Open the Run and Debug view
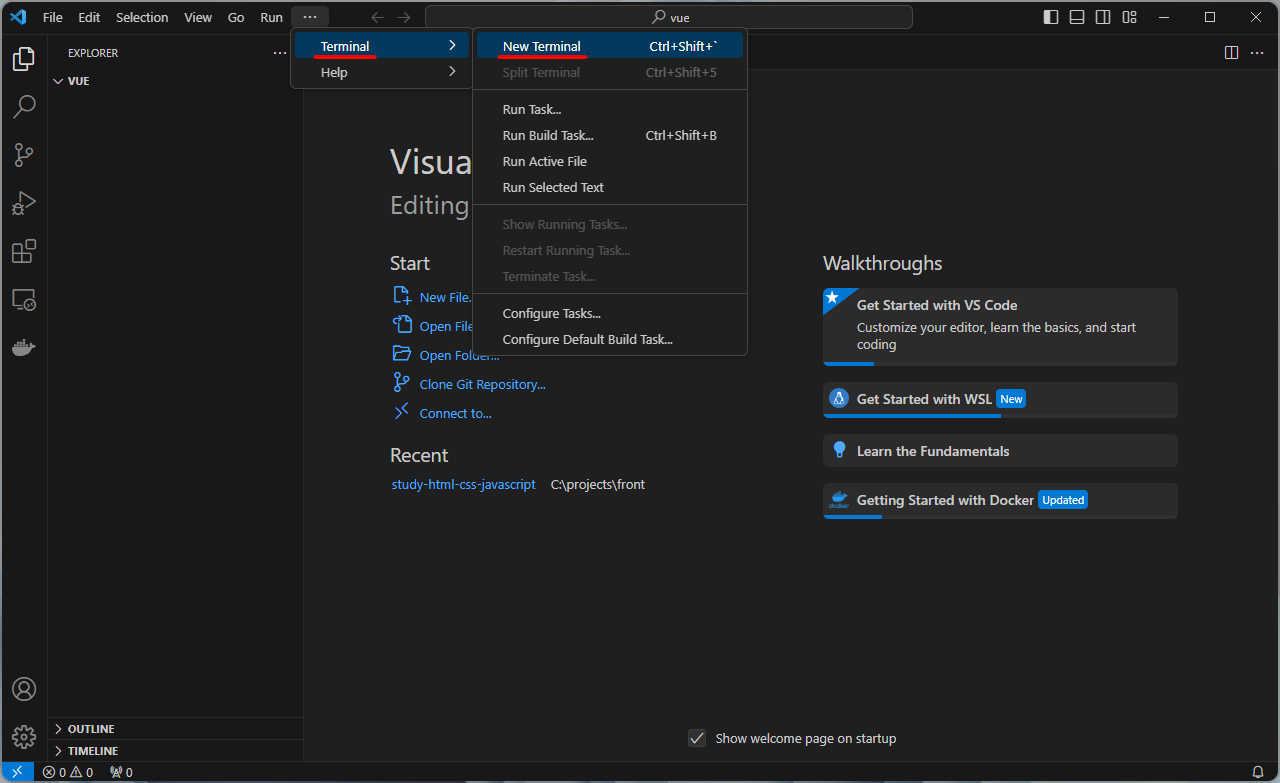Screen dimensions: 1280x783 click(x=24, y=203)
